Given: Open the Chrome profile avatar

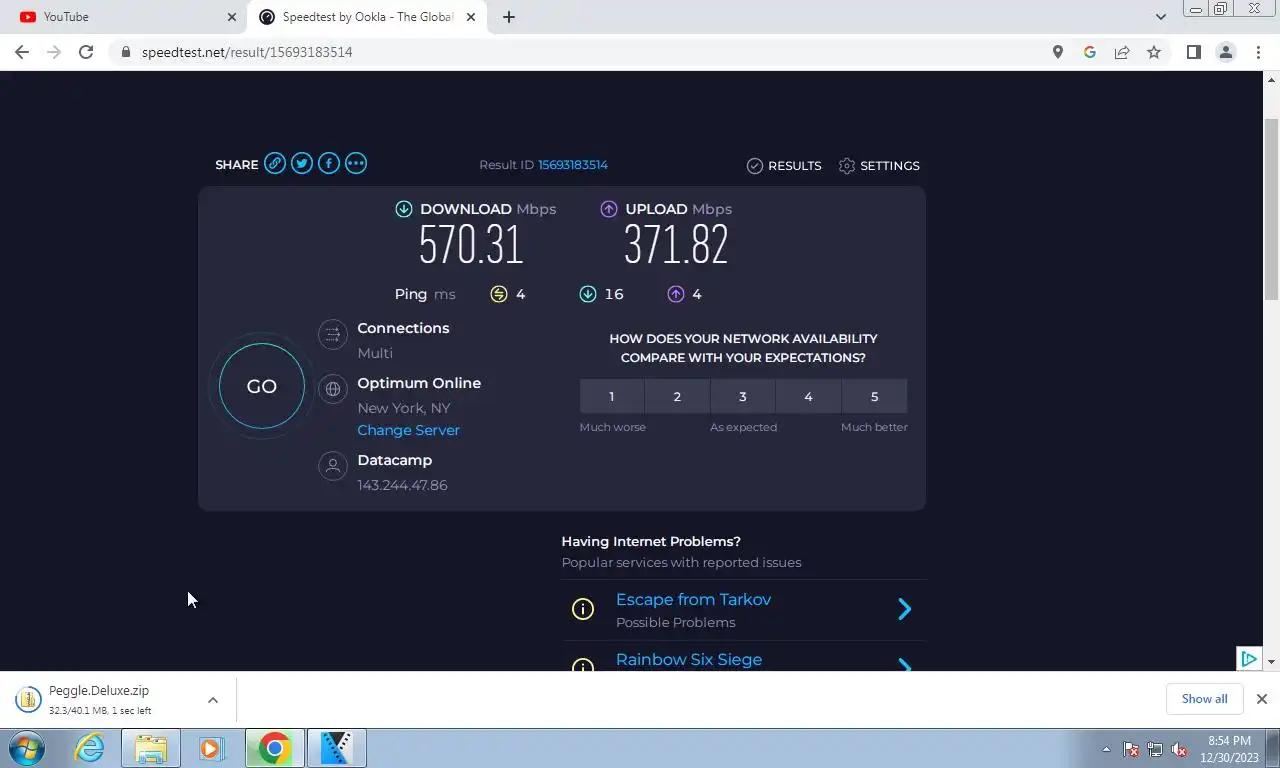Looking at the screenshot, I should (x=1226, y=52).
